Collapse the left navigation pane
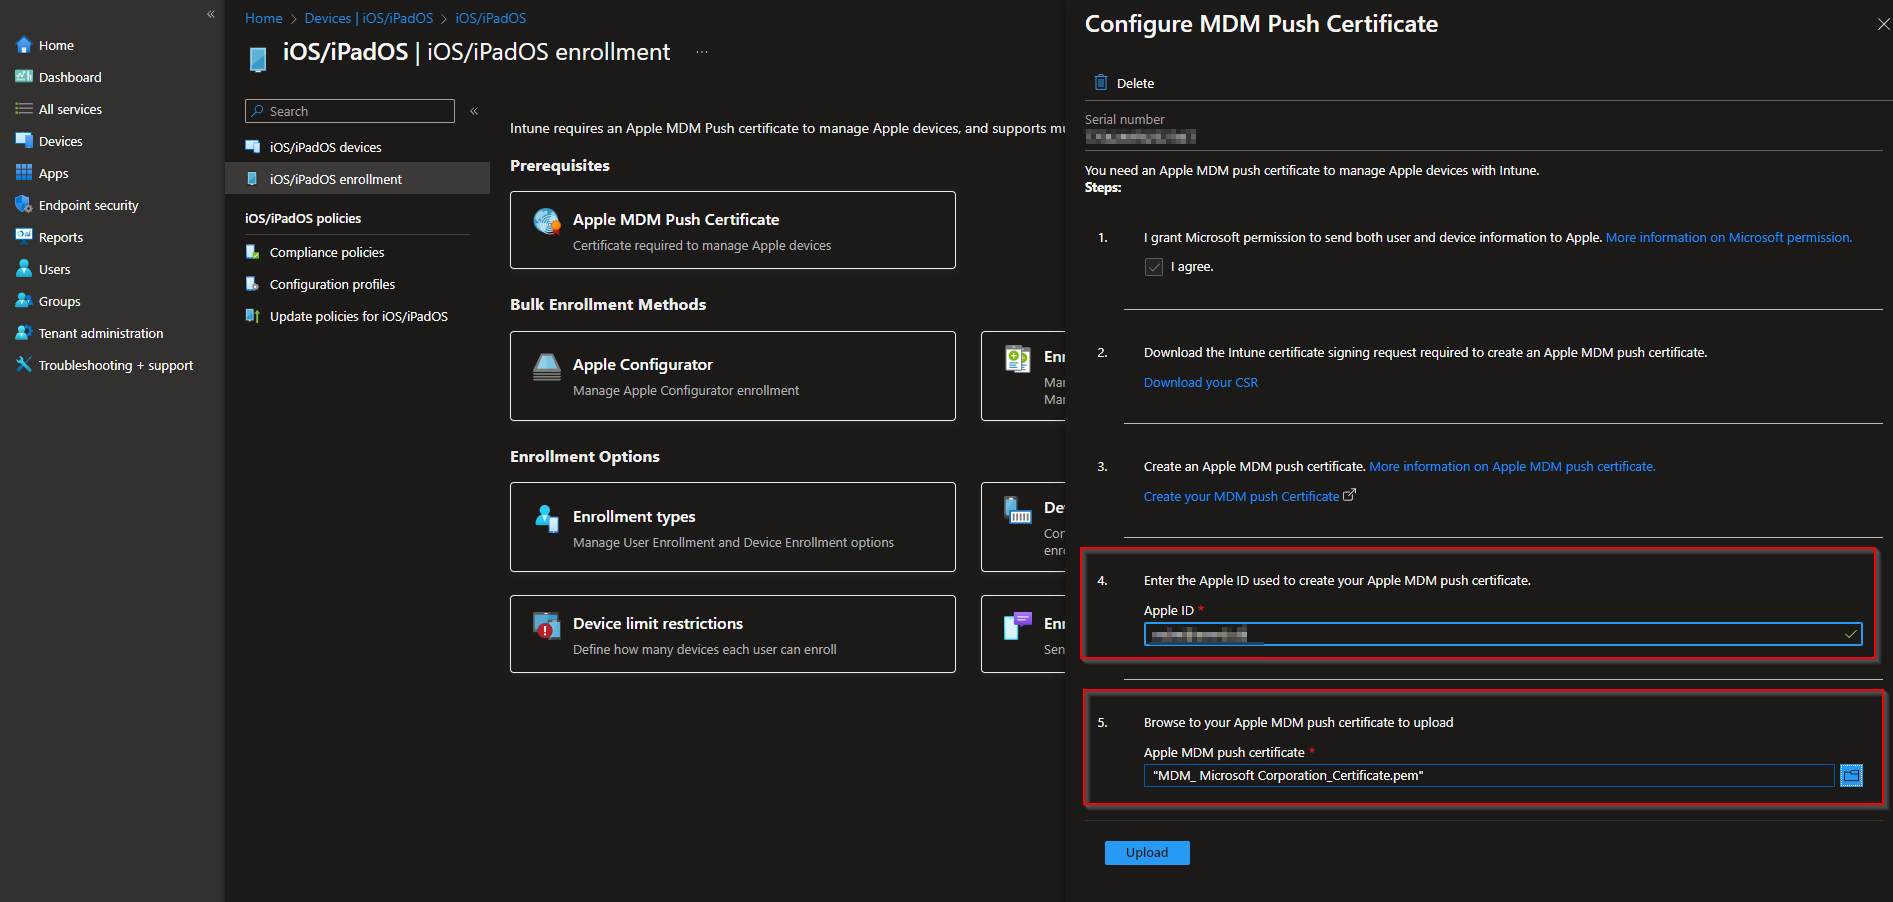Image resolution: width=1893 pixels, height=902 pixels. pos(210,14)
